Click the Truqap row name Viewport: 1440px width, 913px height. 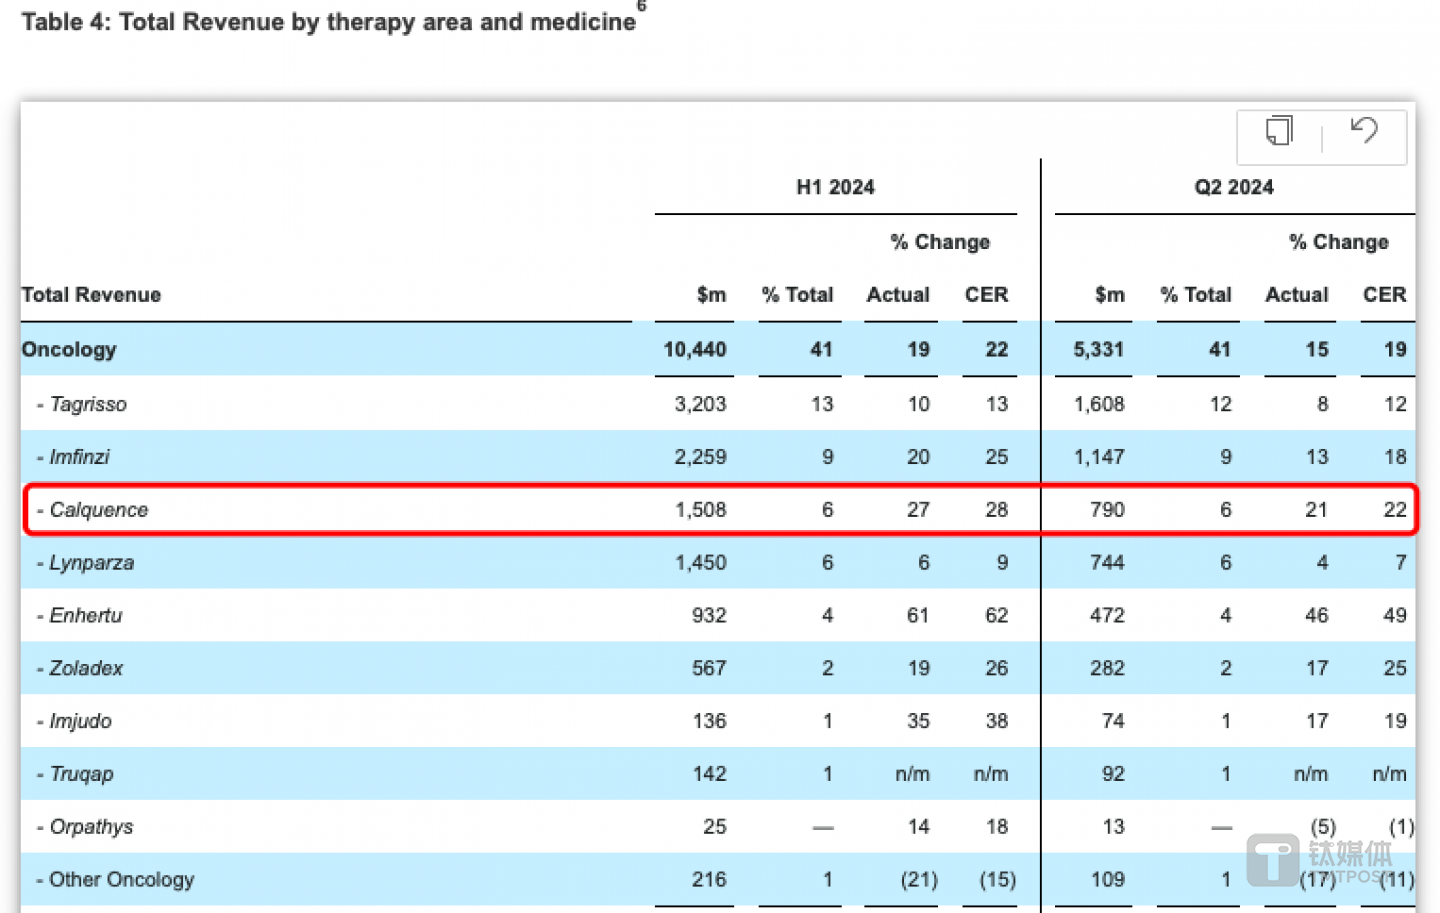[x=81, y=774]
